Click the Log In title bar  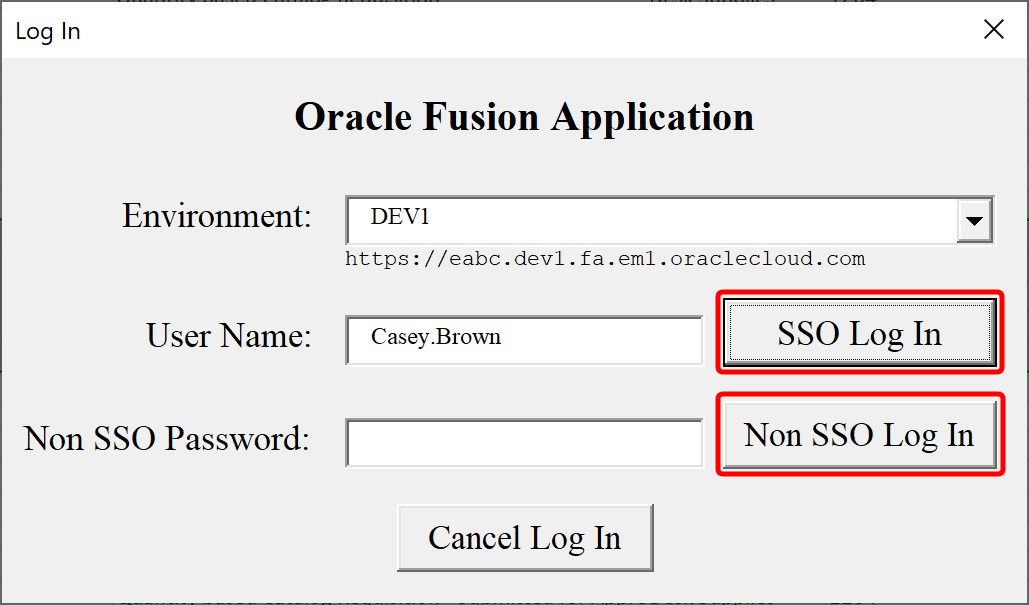[48, 30]
